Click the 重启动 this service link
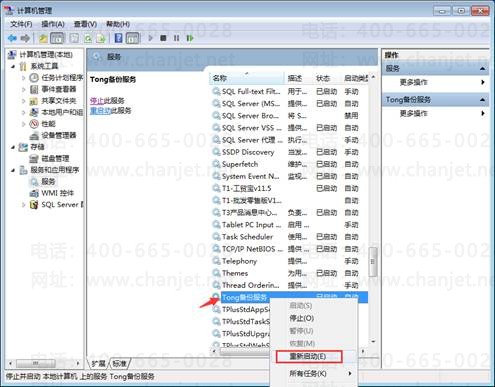This screenshot has width=495, height=387. [100, 111]
